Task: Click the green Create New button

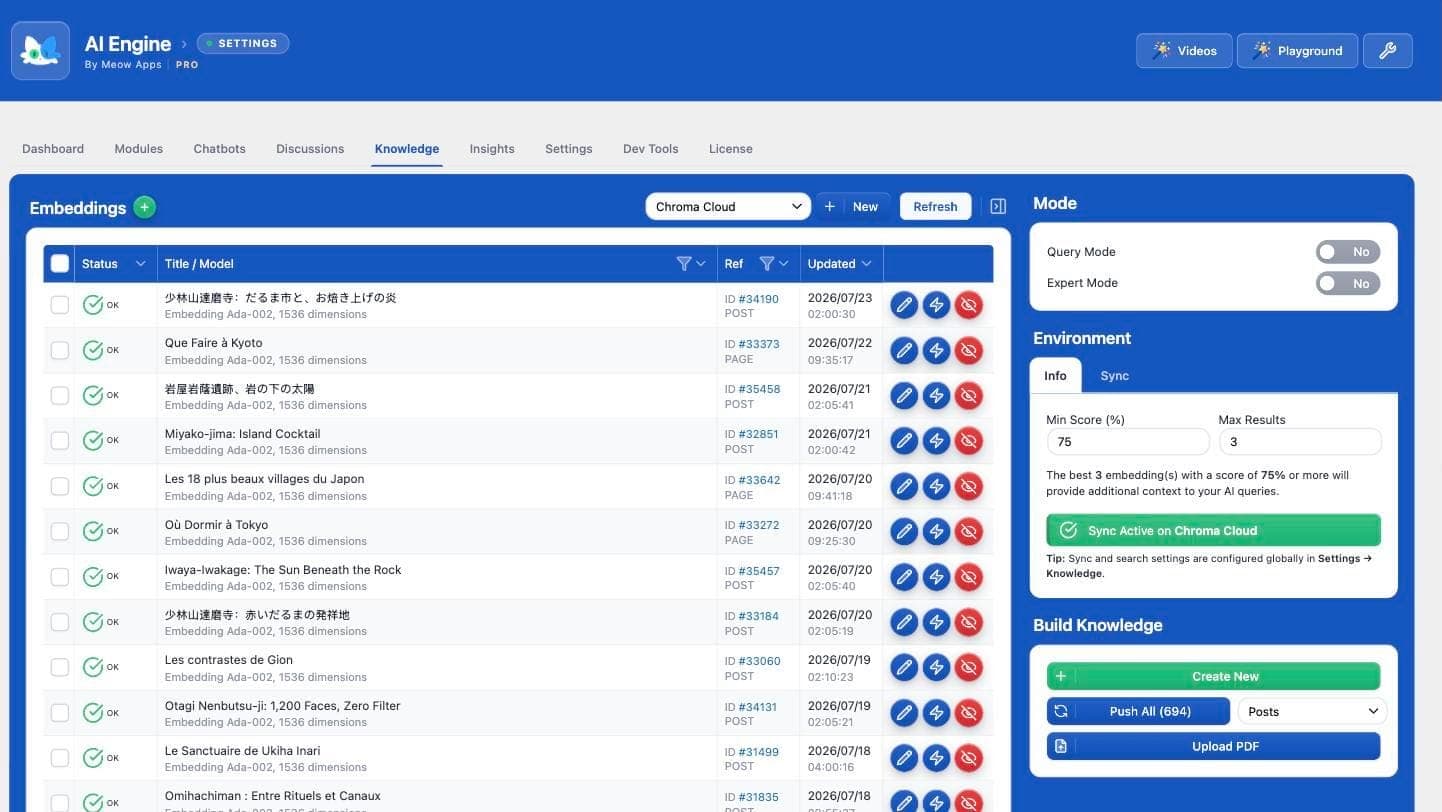Action: (x=1213, y=676)
